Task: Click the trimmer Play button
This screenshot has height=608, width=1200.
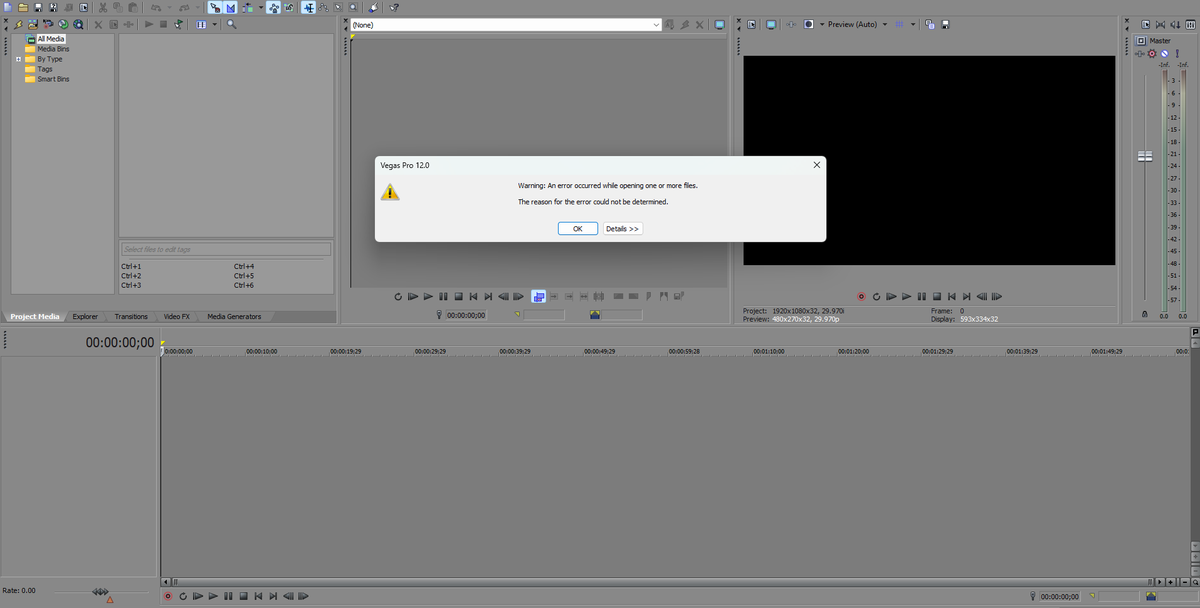Action: tap(428, 297)
